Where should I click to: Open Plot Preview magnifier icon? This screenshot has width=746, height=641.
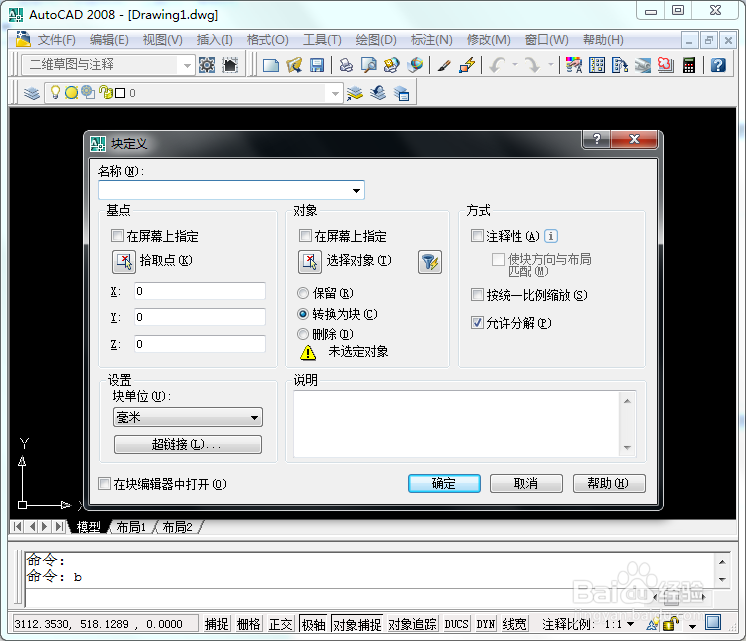(x=369, y=65)
